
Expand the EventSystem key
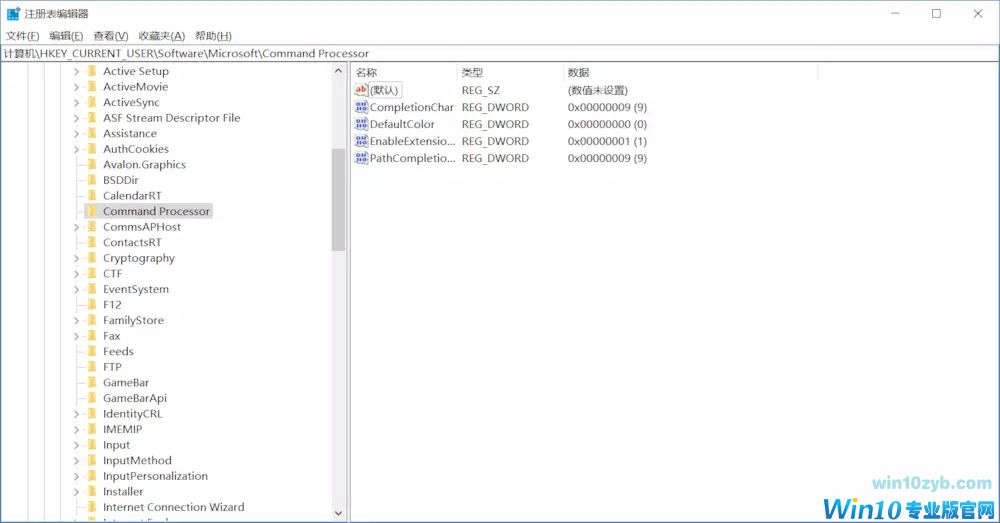coord(77,290)
